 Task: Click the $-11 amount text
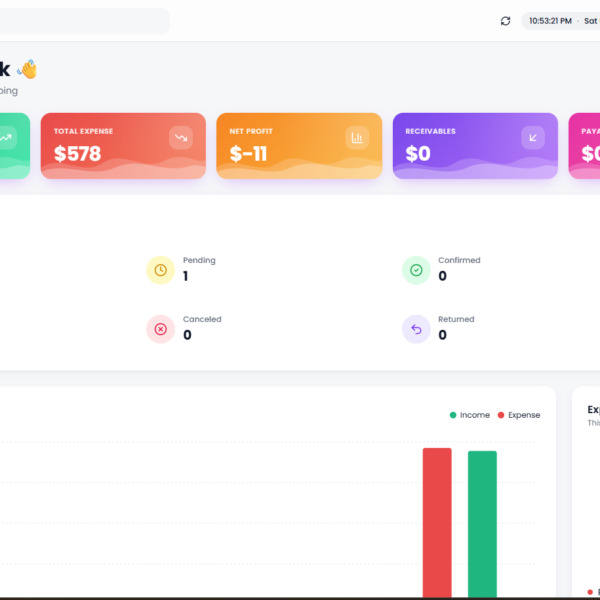coord(248,154)
